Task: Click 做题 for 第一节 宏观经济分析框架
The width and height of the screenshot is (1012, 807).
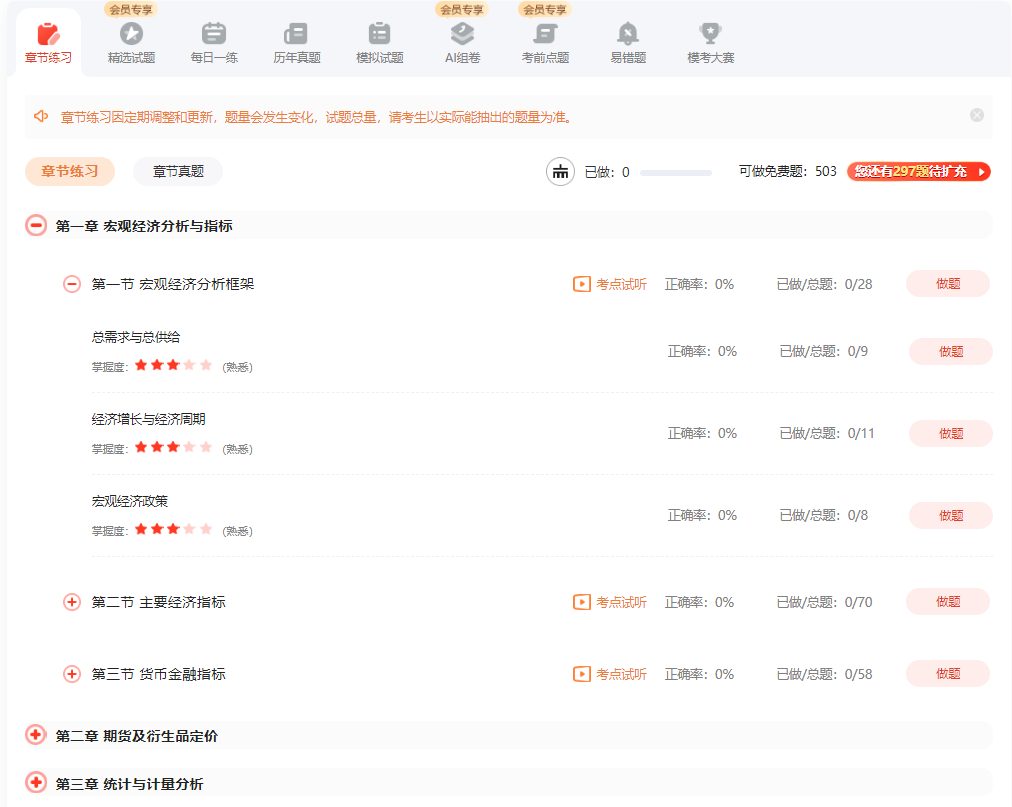Action: [947, 283]
